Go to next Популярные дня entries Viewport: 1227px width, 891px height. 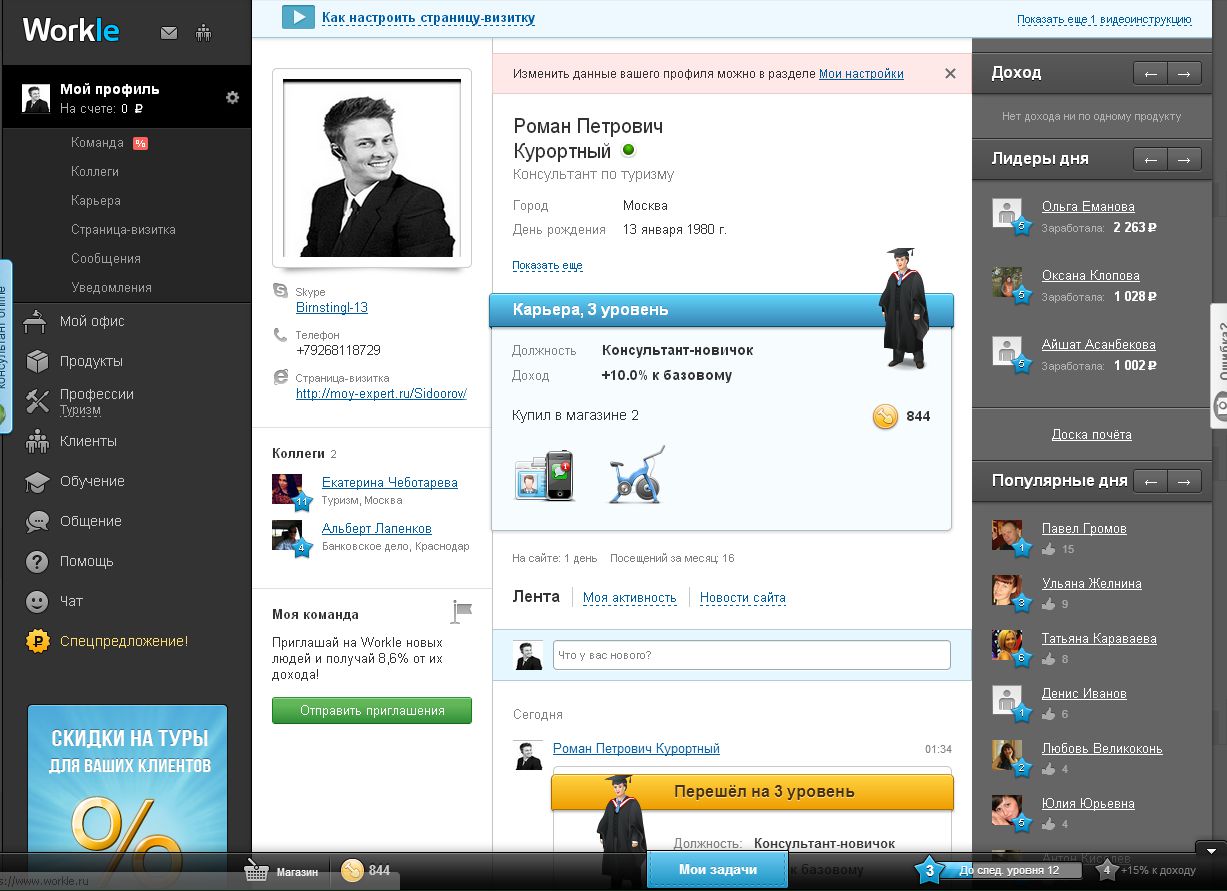tap(1184, 481)
